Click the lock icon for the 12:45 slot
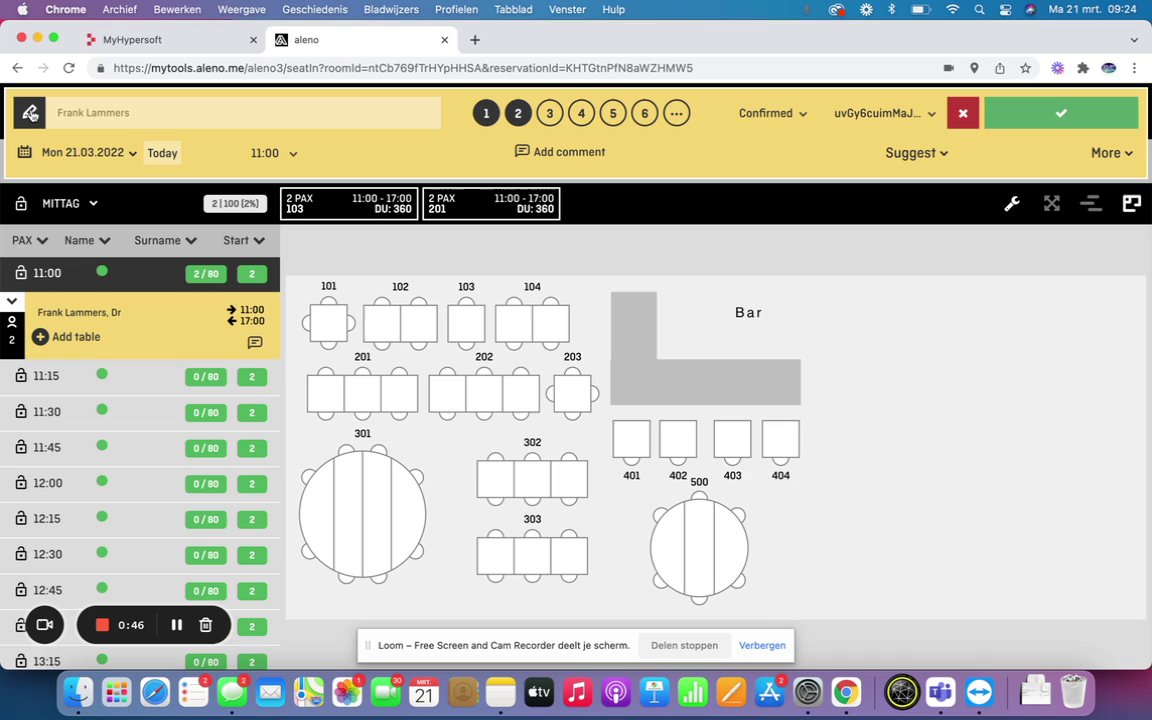 [21, 590]
